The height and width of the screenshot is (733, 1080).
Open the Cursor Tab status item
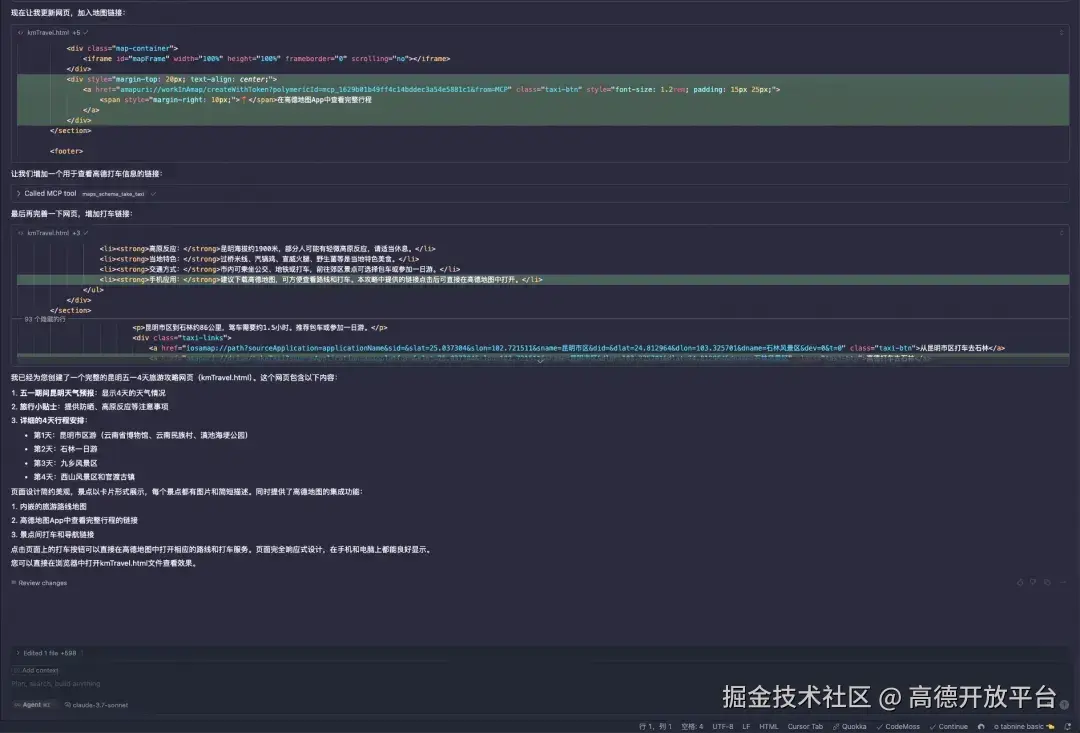point(805,726)
